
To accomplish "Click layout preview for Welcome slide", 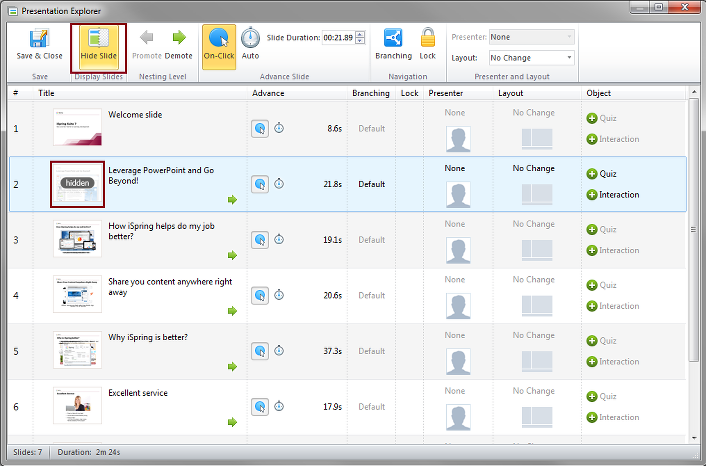I will click(537, 139).
